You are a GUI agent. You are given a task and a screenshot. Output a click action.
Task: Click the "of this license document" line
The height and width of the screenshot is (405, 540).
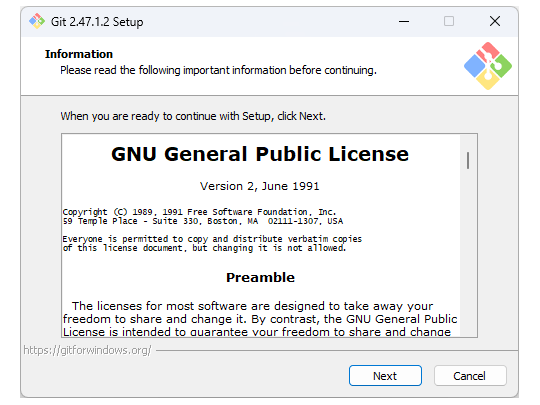point(204,248)
